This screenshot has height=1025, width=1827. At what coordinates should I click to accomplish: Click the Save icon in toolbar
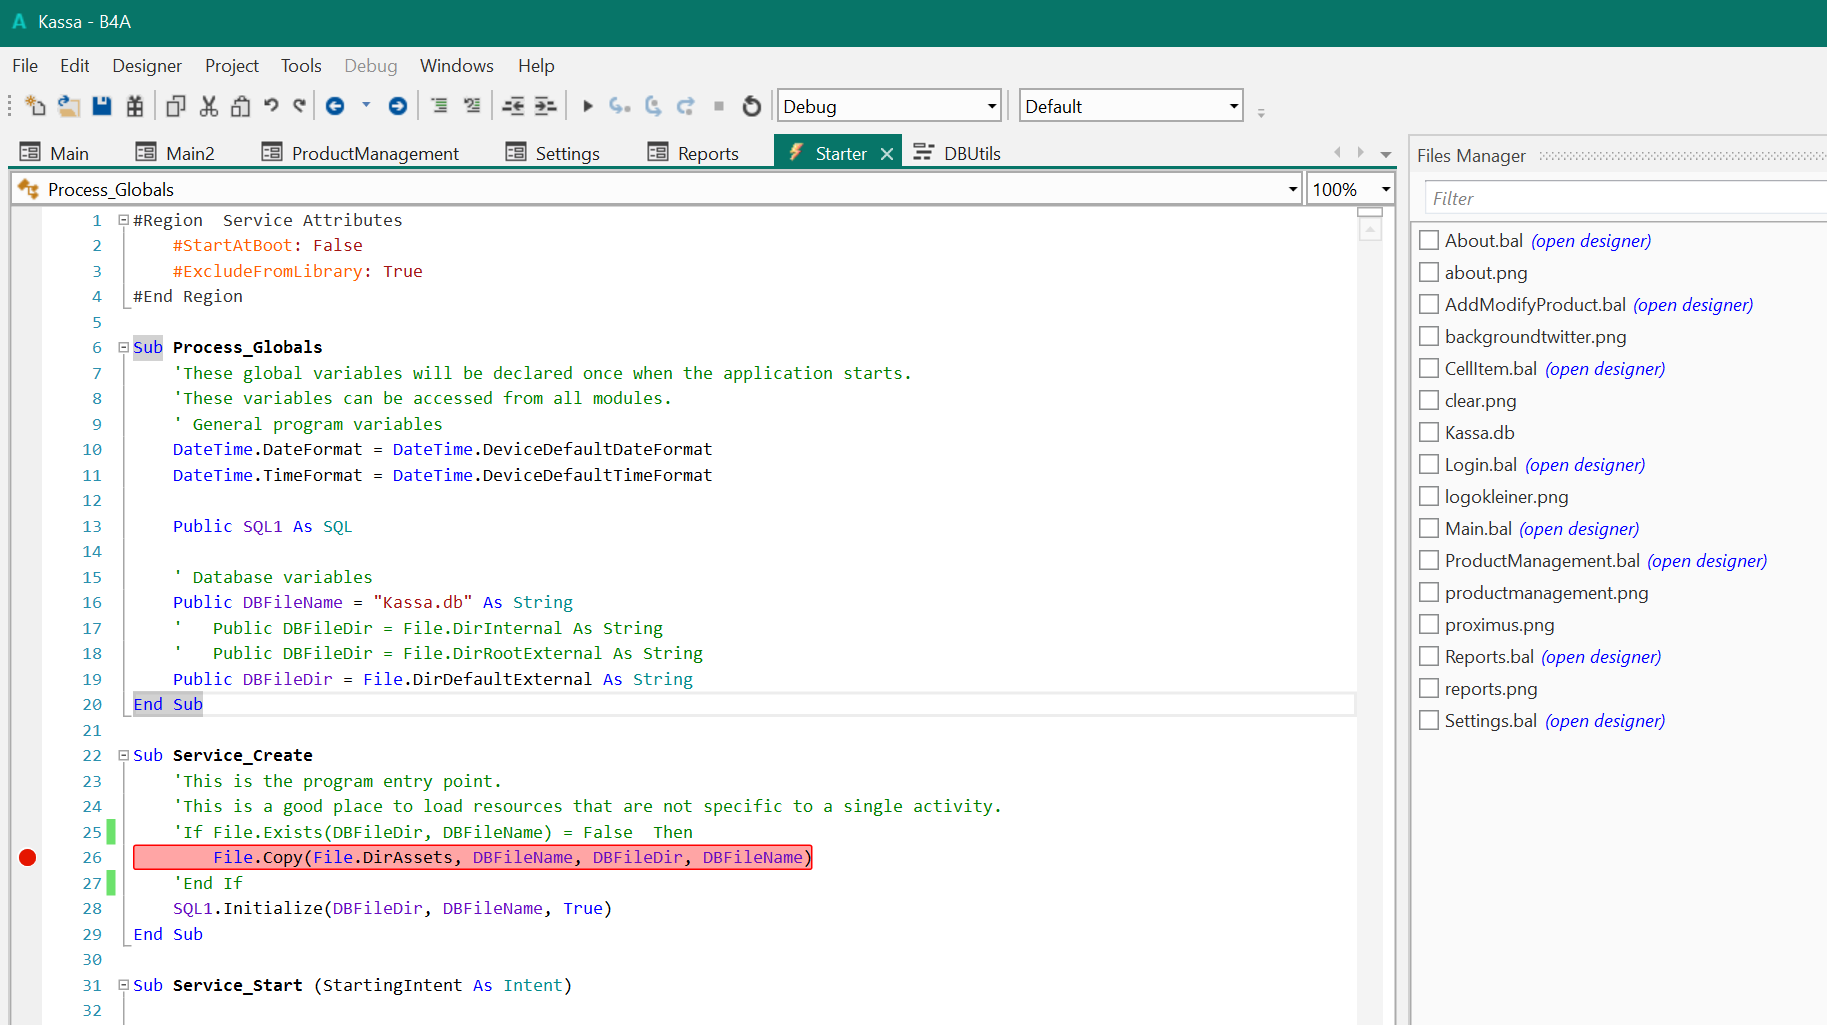102,106
